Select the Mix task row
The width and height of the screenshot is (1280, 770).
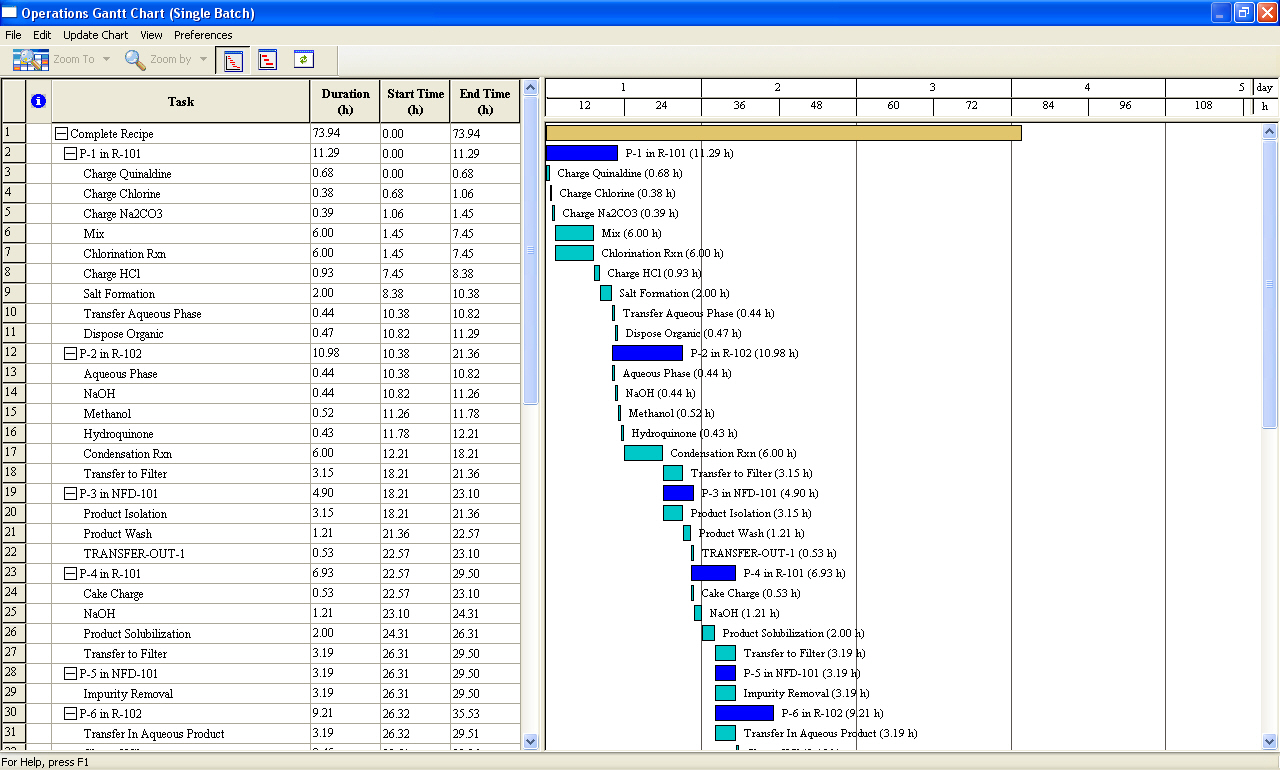pos(261,234)
